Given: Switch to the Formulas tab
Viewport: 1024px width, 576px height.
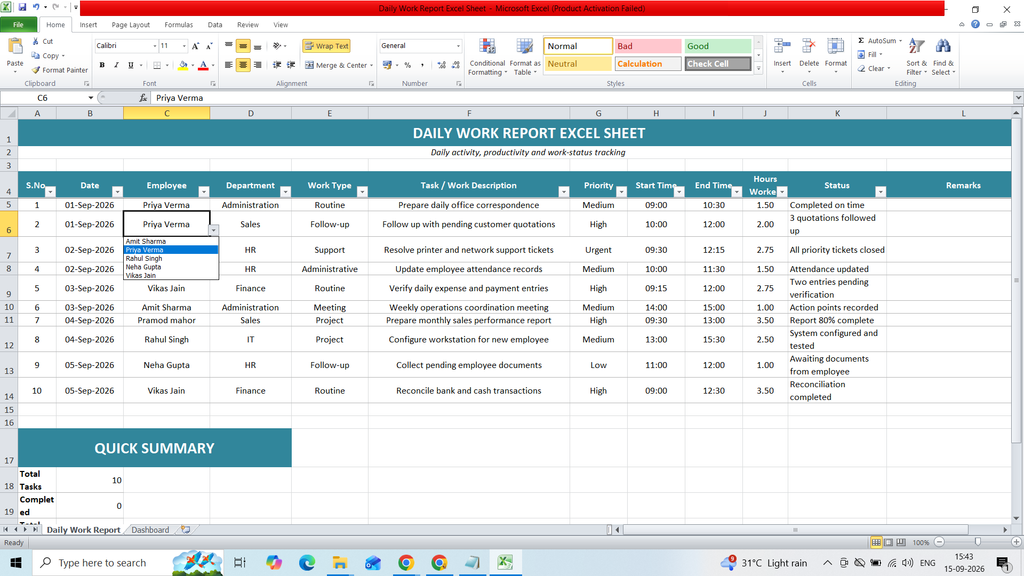Looking at the screenshot, I should tap(178, 25).
